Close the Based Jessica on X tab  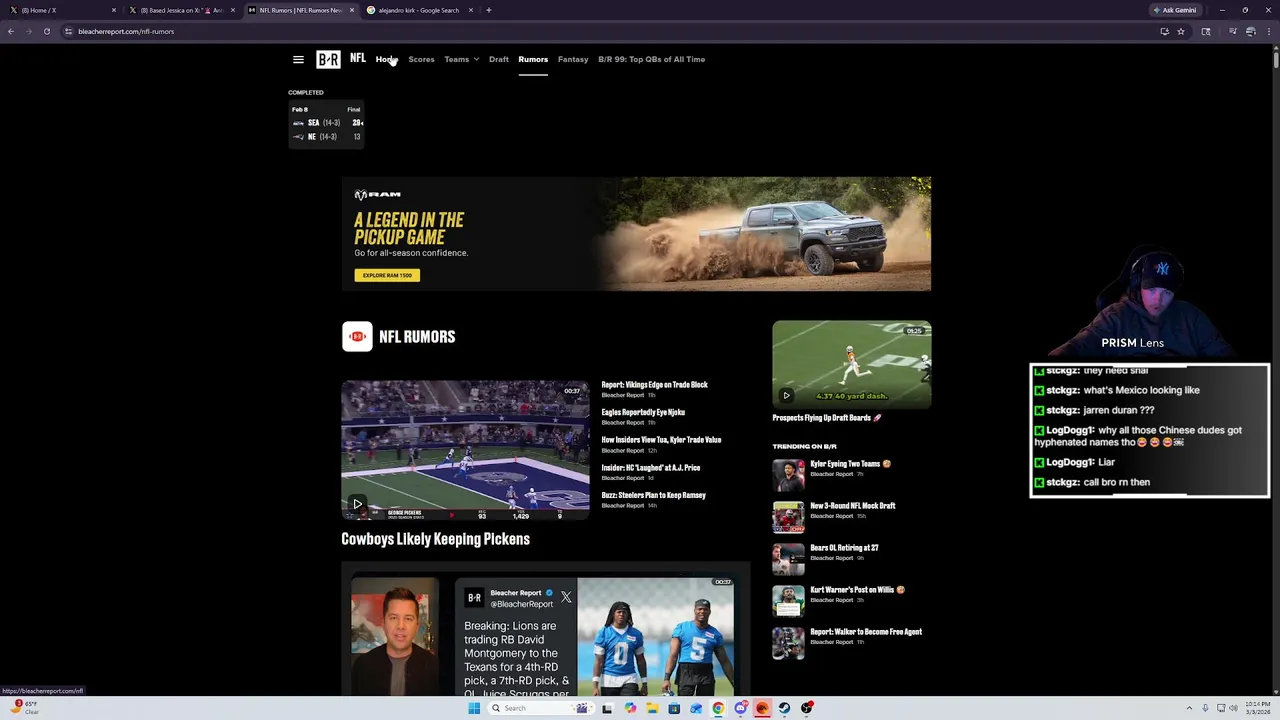[233, 10]
